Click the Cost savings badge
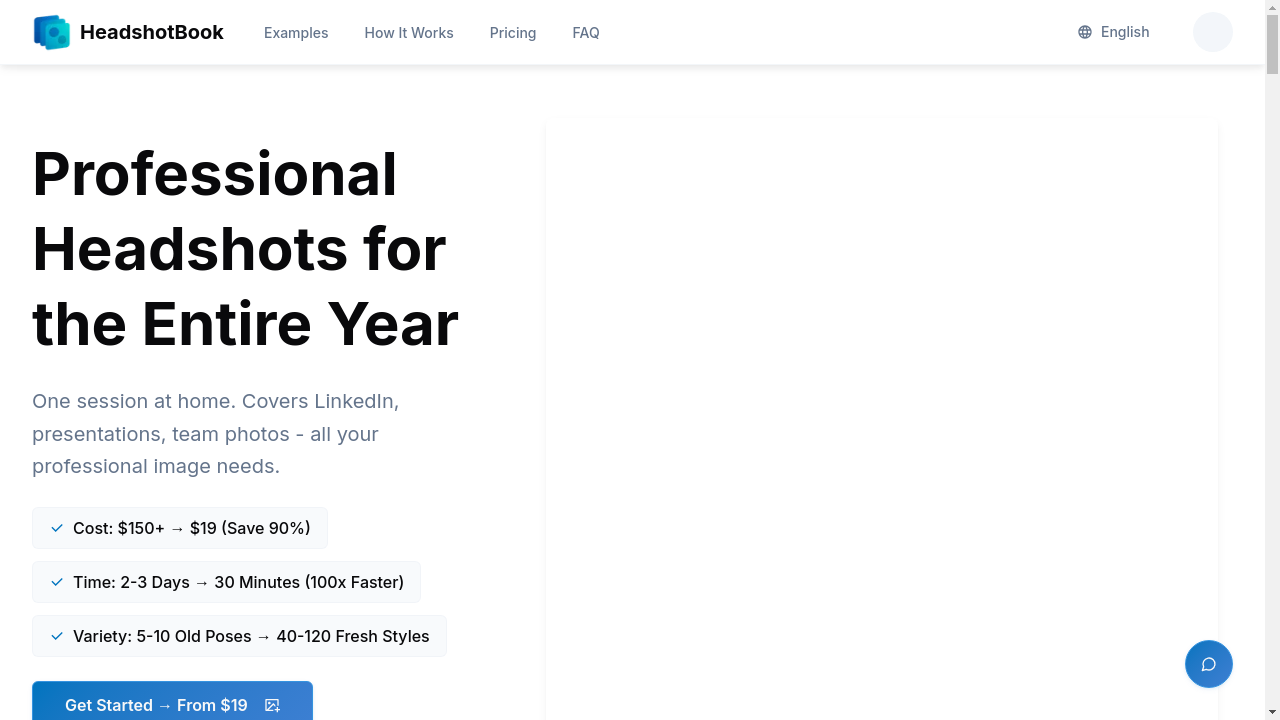Screen dimensions: 1280x720 pos(180,528)
